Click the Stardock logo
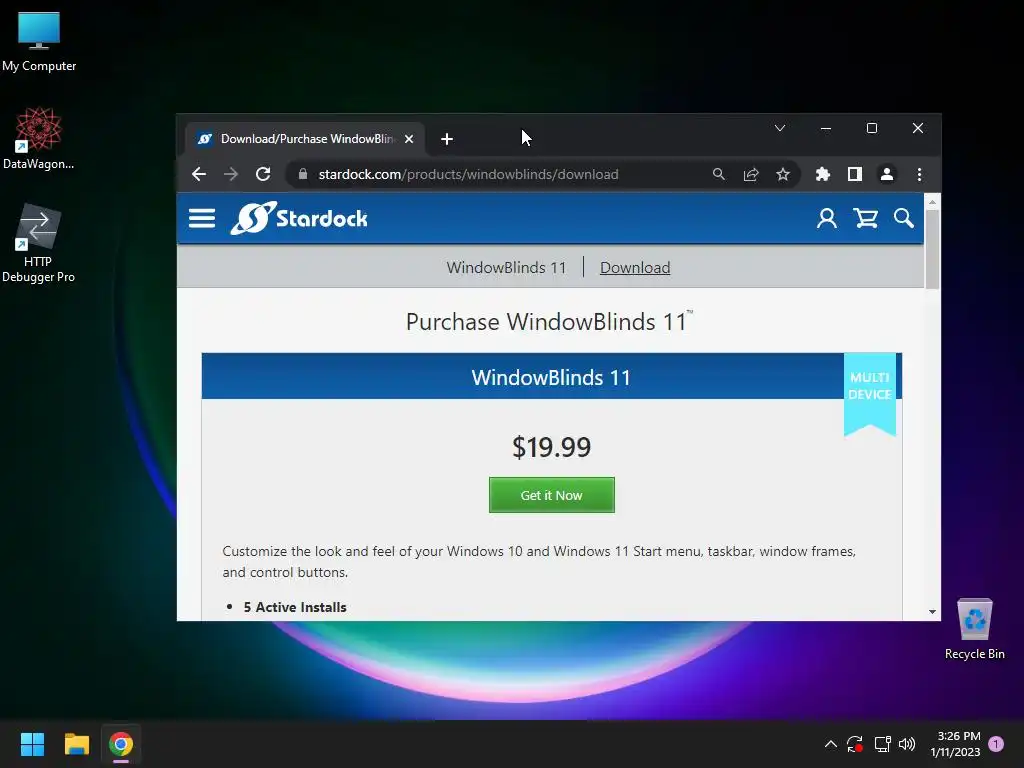Viewport: 1024px width, 768px height. click(299, 218)
